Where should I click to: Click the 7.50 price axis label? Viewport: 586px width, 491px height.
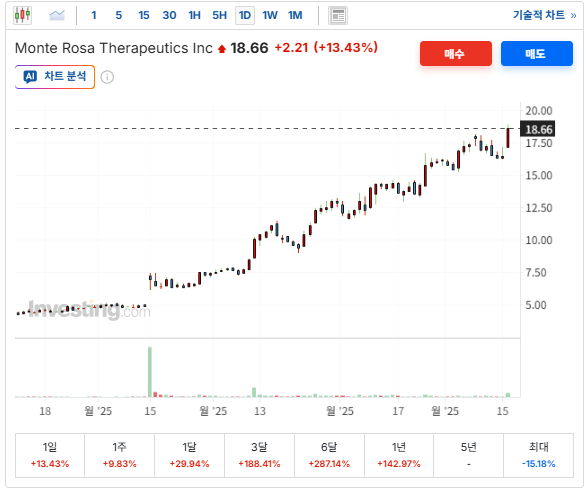536,273
